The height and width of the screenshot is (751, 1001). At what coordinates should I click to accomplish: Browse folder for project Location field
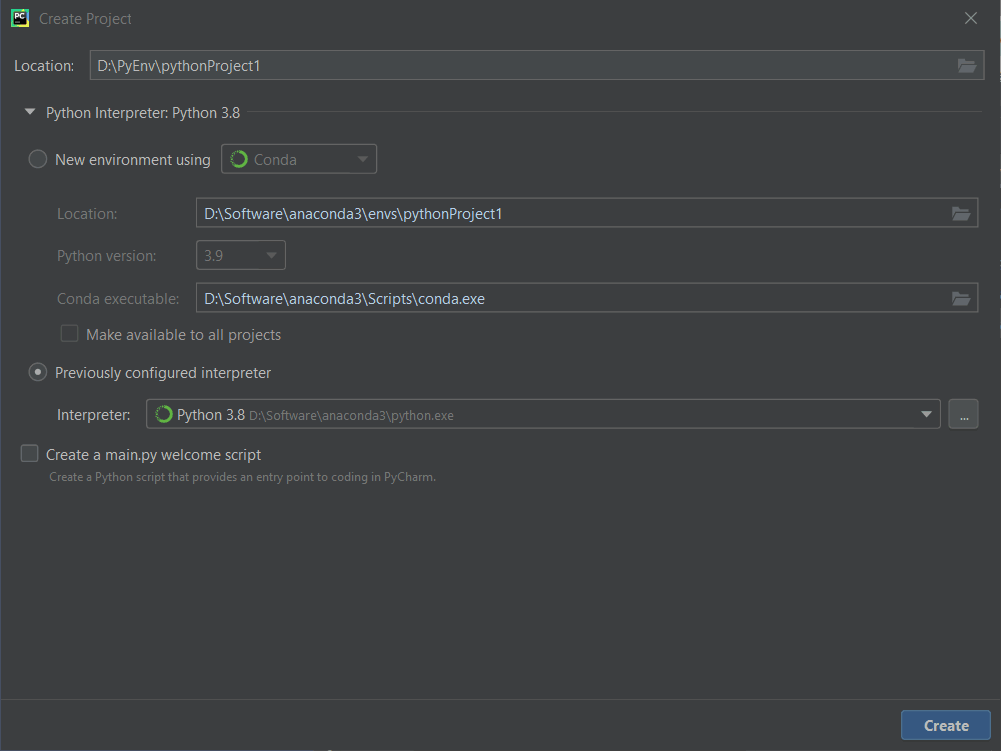tap(967, 66)
